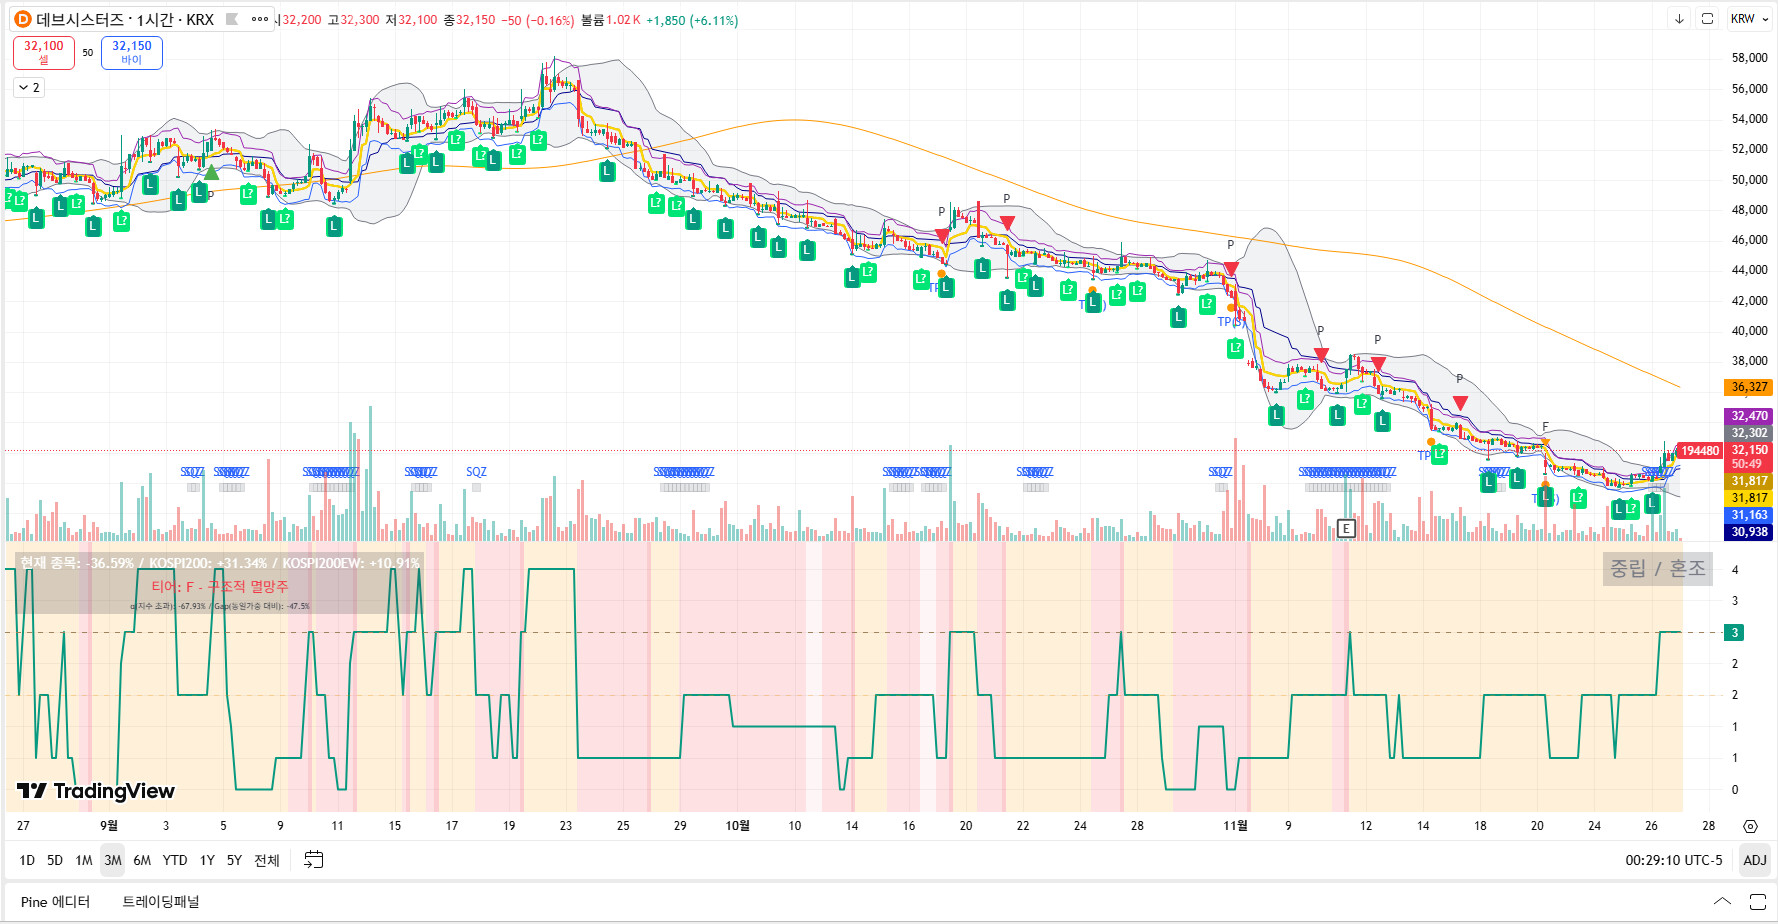
Task: Click the TradingView logo
Action: pyautogui.click(x=96, y=791)
